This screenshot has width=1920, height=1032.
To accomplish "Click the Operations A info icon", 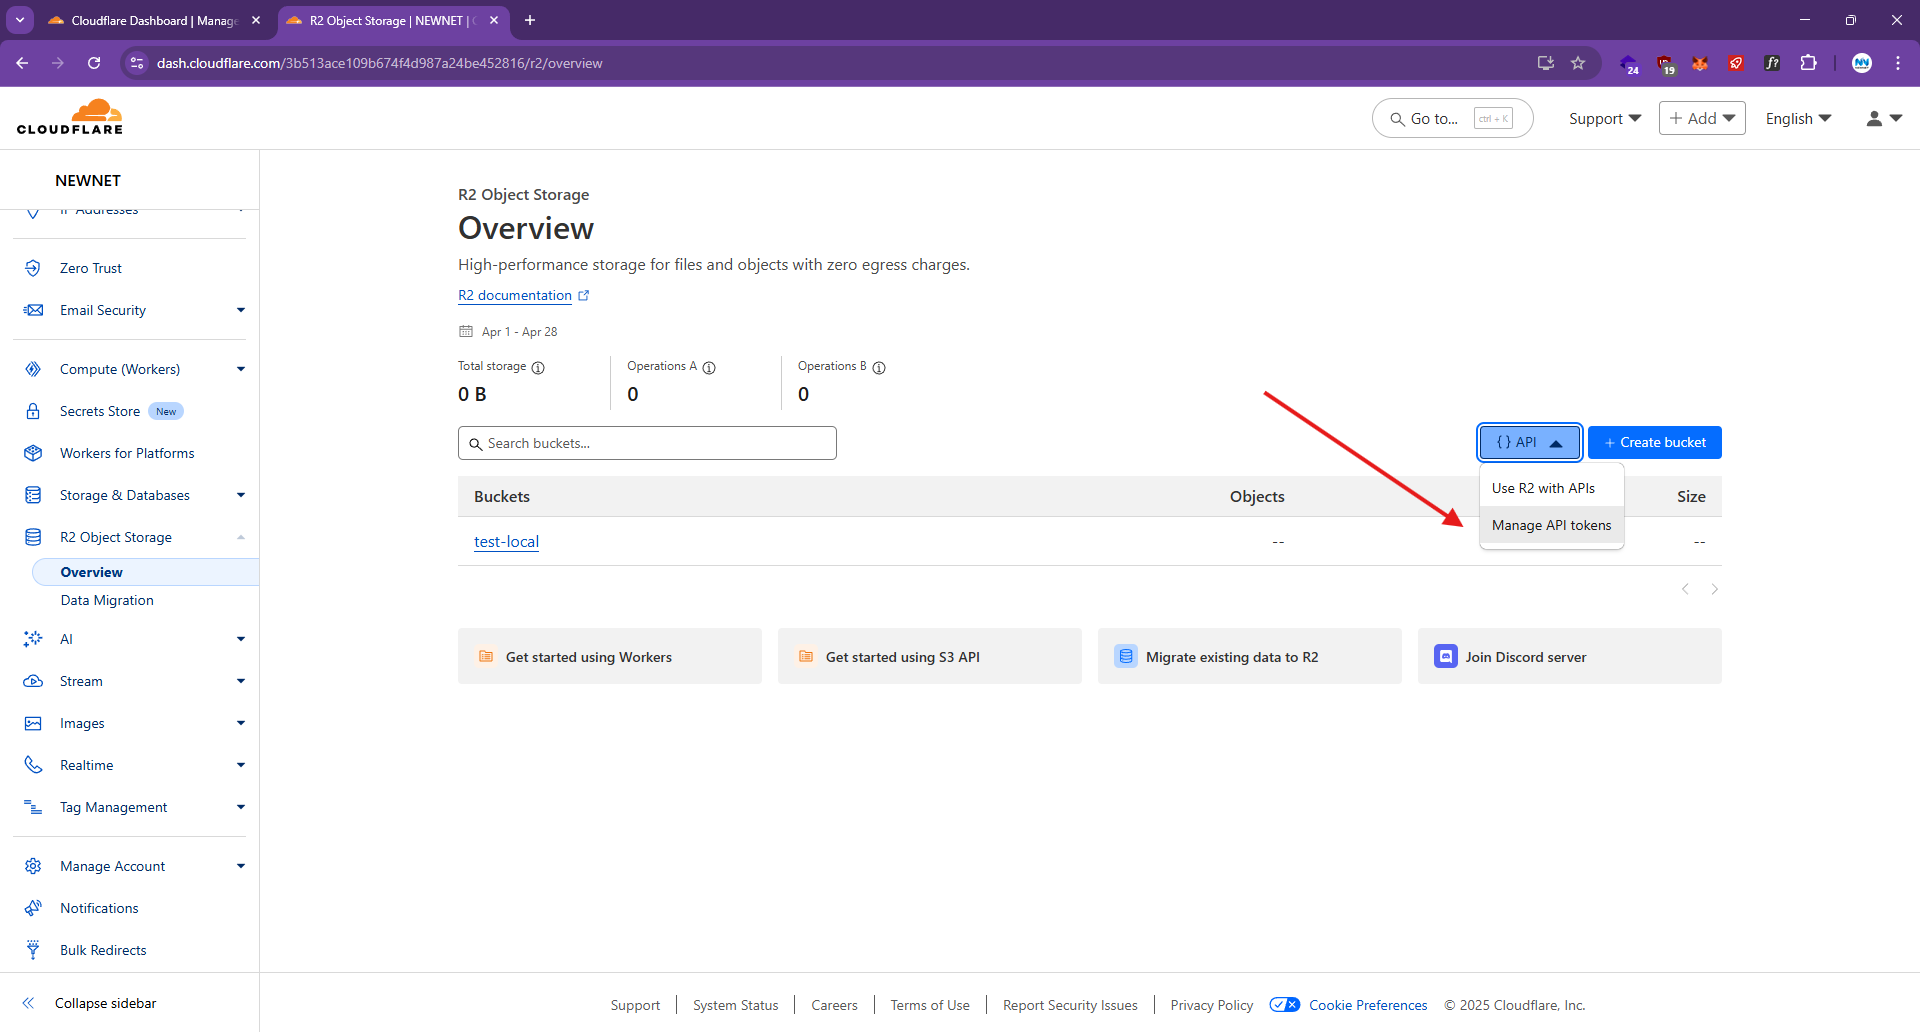I will click(x=709, y=367).
